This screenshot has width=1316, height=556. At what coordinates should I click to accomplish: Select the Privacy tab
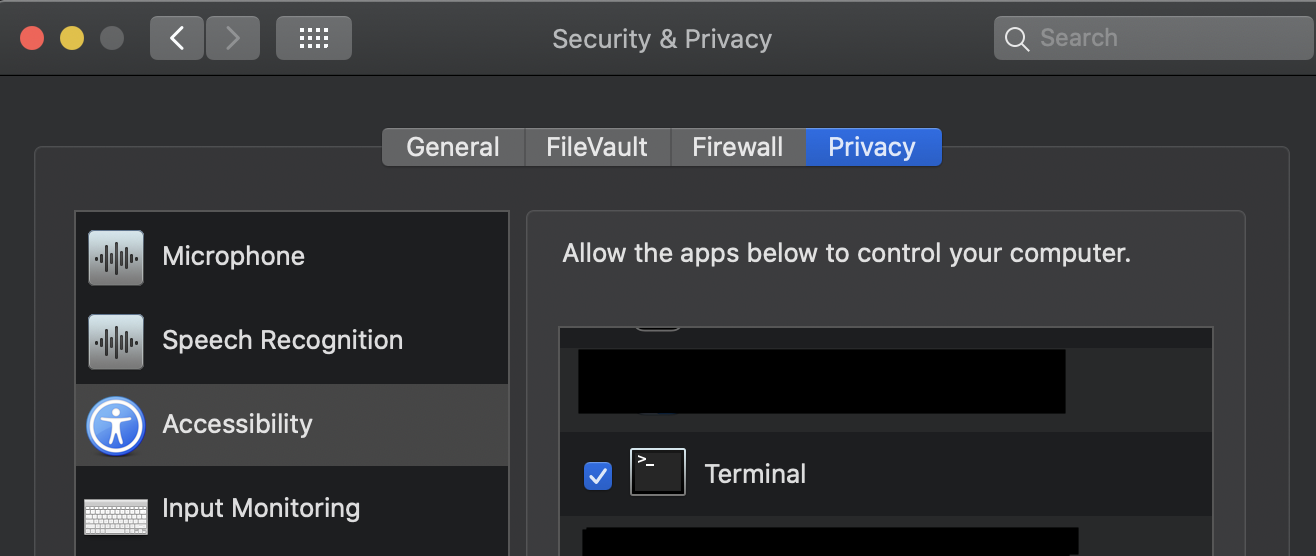(x=872, y=147)
